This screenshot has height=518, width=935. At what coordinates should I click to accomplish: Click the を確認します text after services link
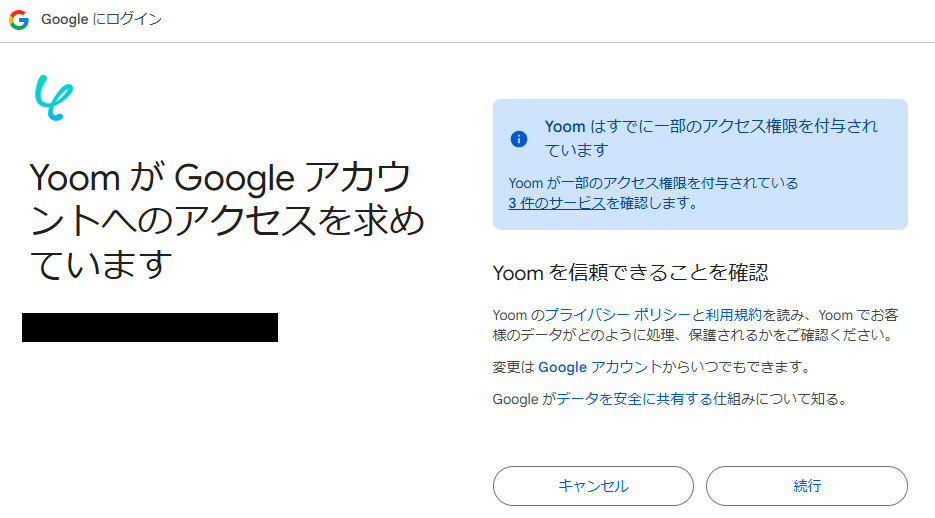click(x=651, y=203)
